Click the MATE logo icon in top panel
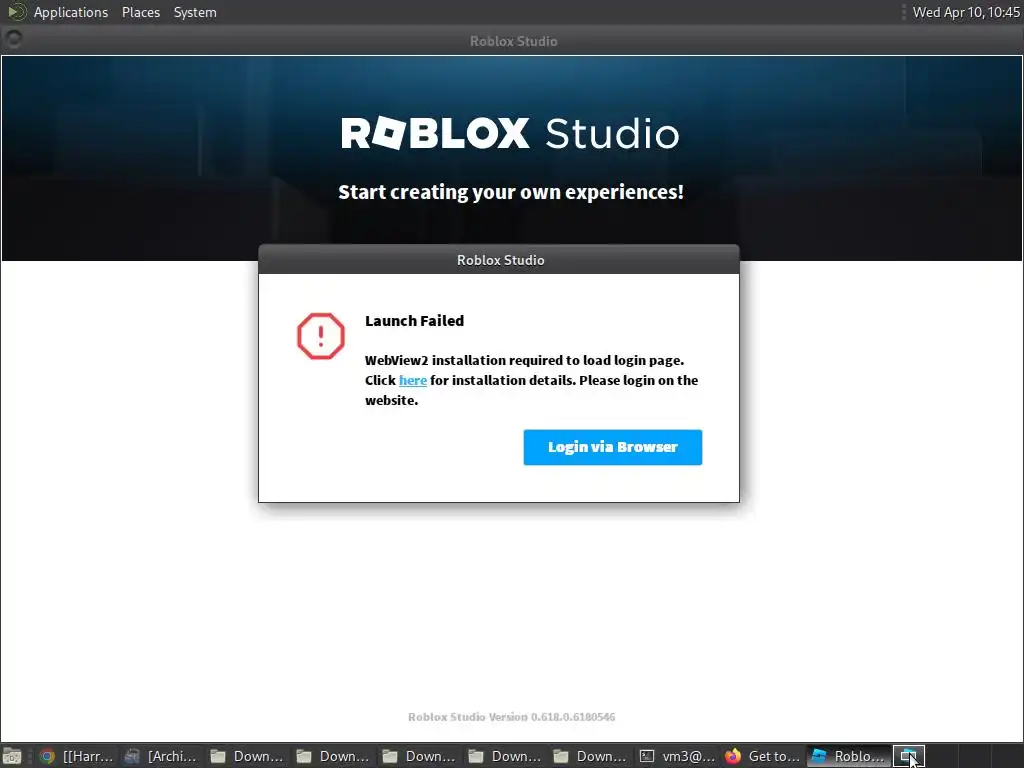This screenshot has width=1024, height=768. tap(16, 12)
